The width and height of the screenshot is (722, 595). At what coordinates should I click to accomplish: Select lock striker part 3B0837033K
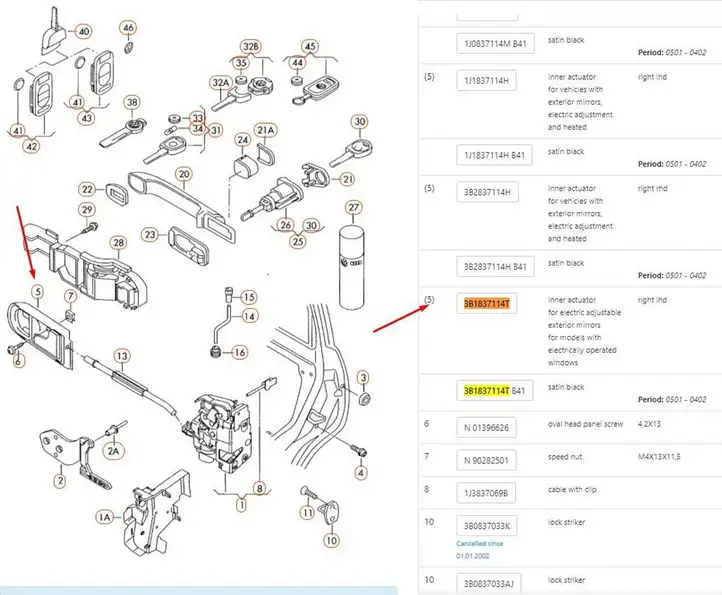pyautogui.click(x=487, y=526)
